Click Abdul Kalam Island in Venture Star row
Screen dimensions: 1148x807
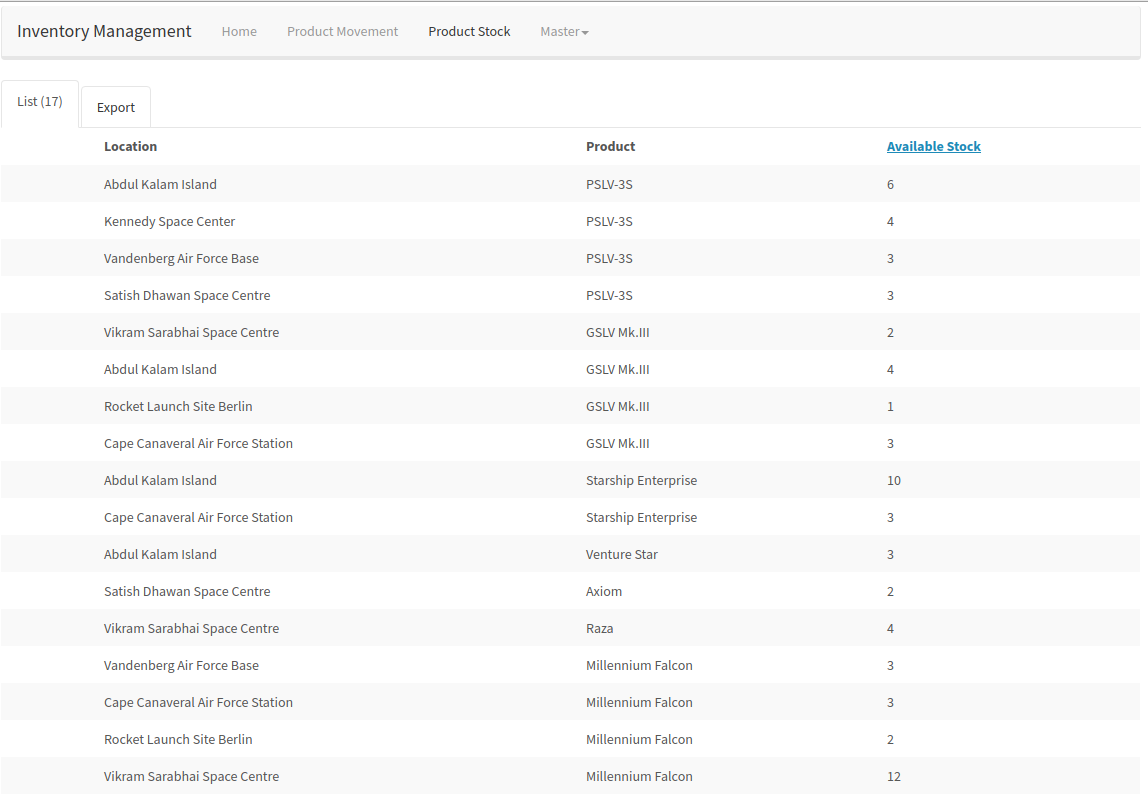(x=160, y=554)
